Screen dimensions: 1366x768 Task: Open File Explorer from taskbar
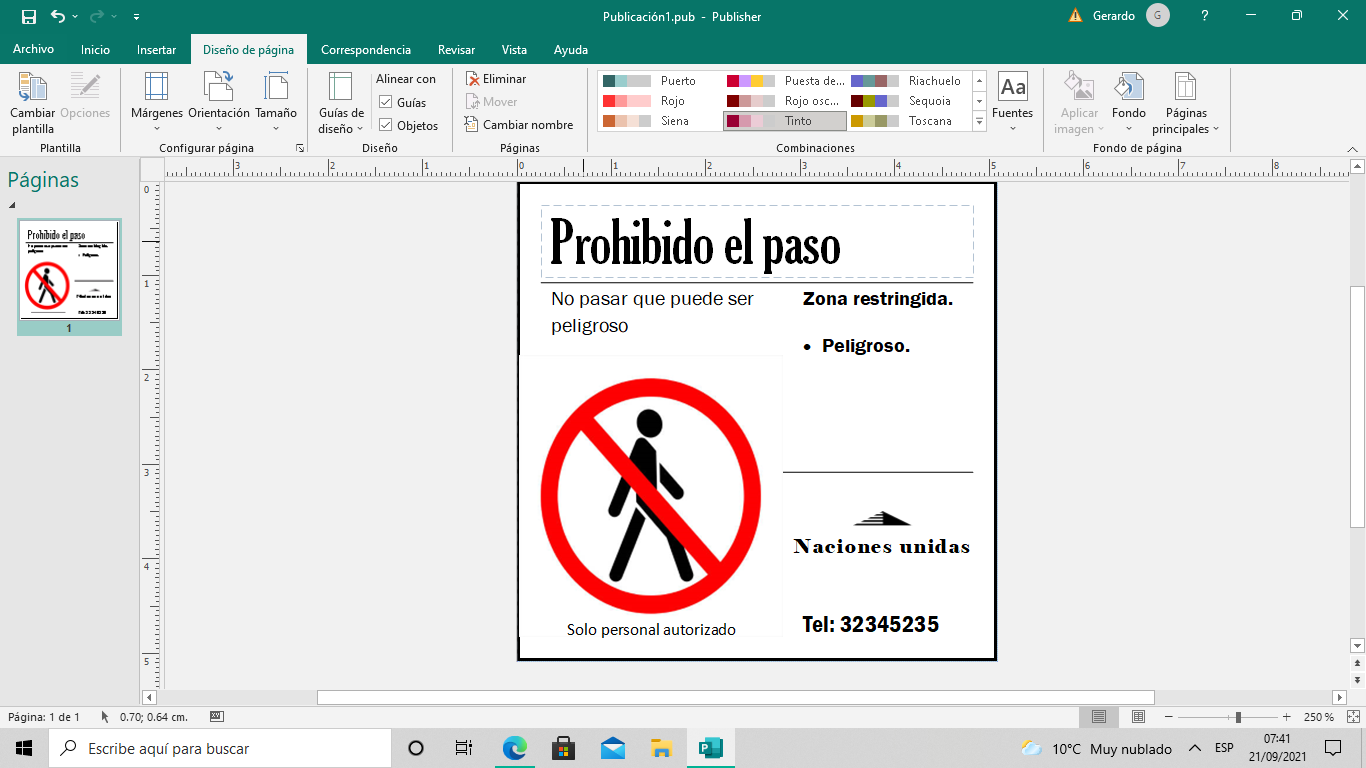[x=661, y=748]
